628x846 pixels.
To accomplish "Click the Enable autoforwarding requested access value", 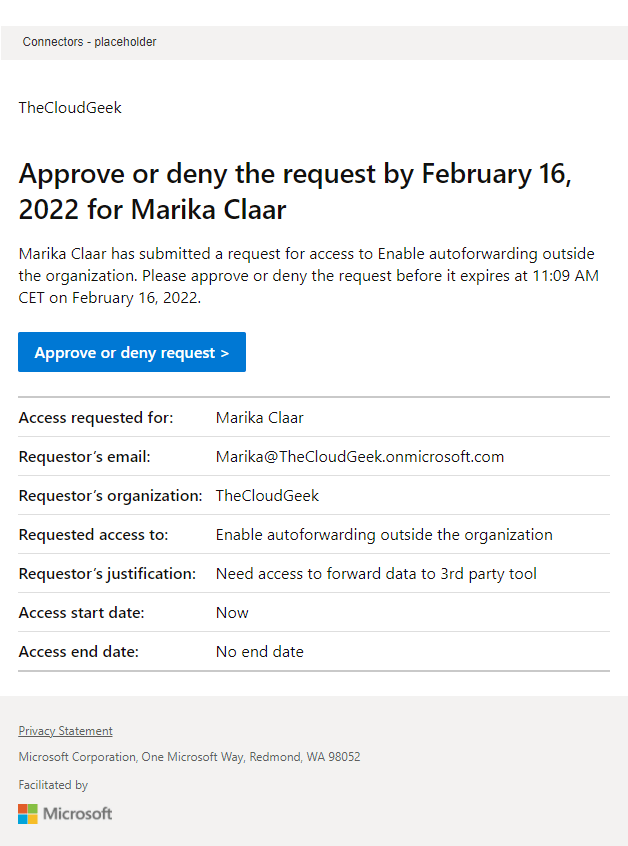I will pos(384,535).
